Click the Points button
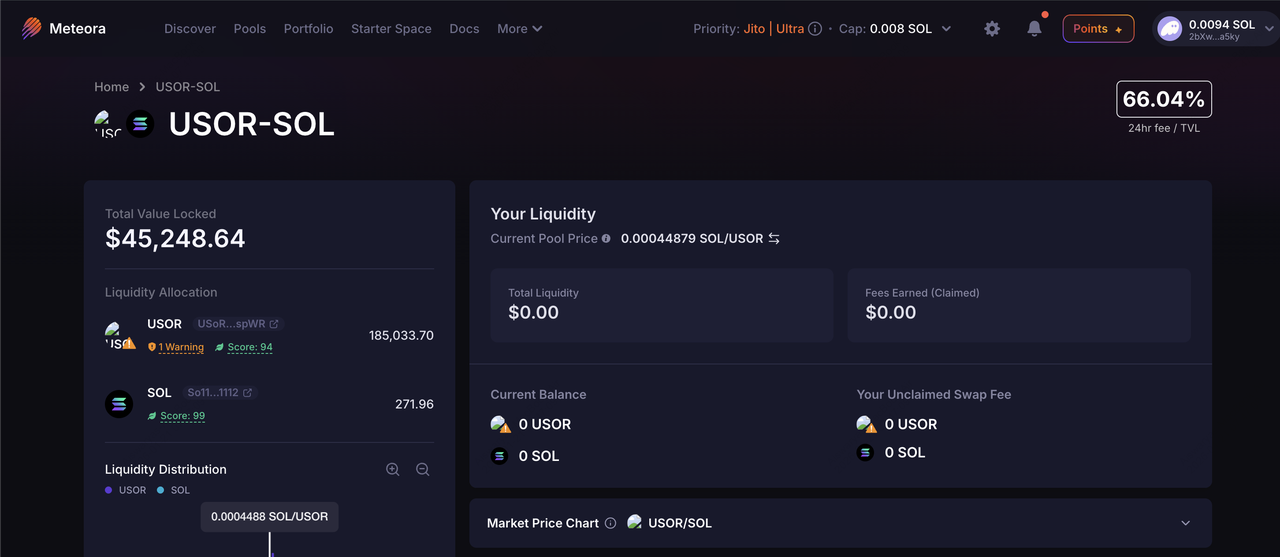This screenshot has height=557, width=1280. point(1098,29)
